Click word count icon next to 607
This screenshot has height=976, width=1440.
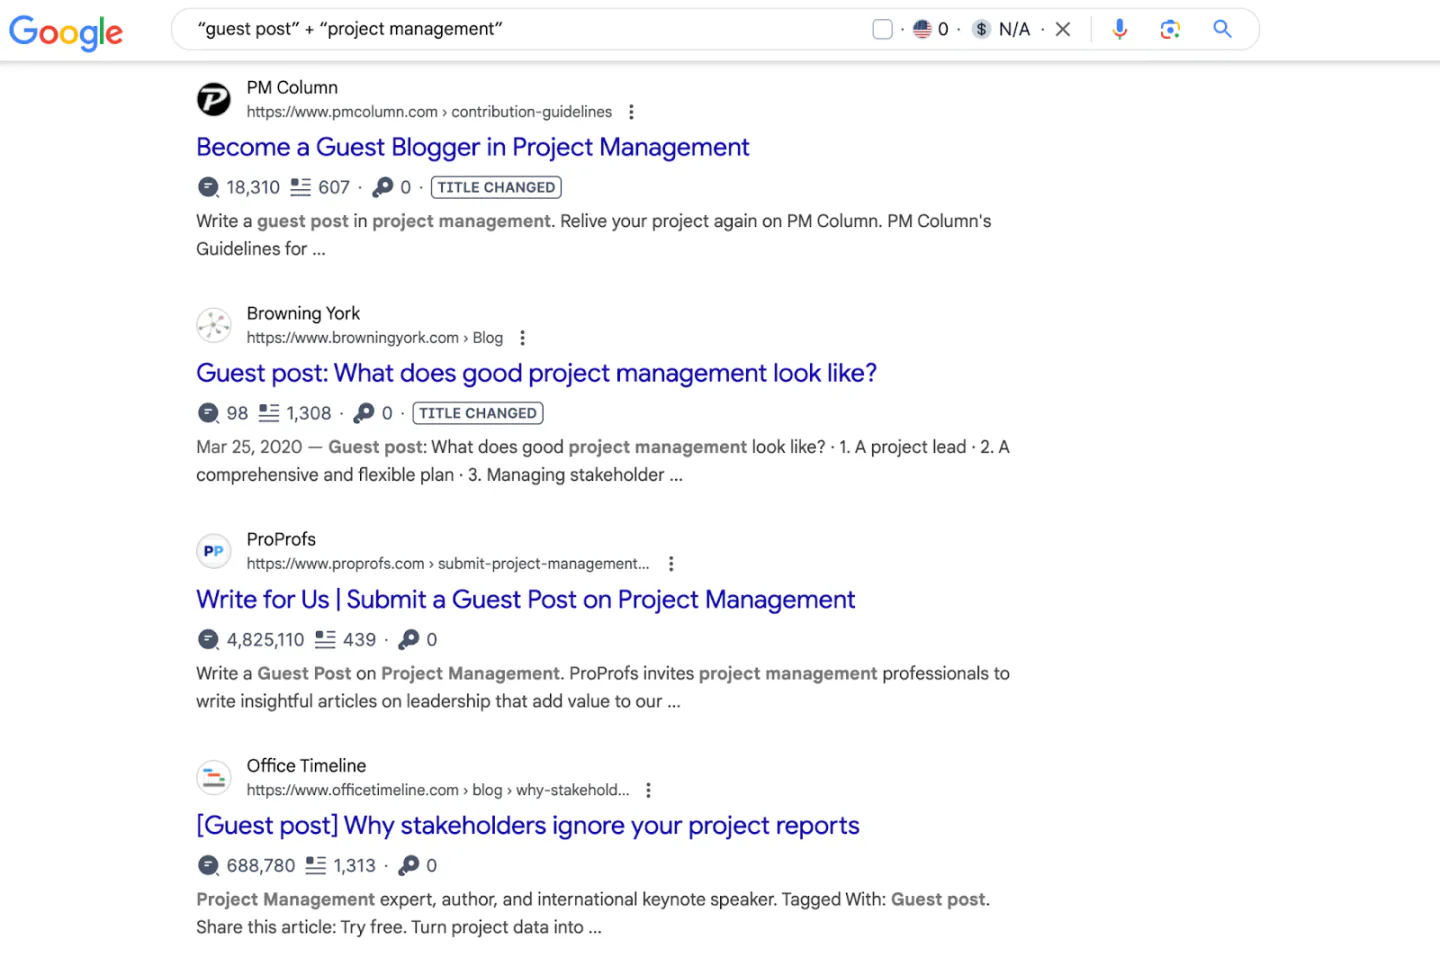(x=300, y=187)
